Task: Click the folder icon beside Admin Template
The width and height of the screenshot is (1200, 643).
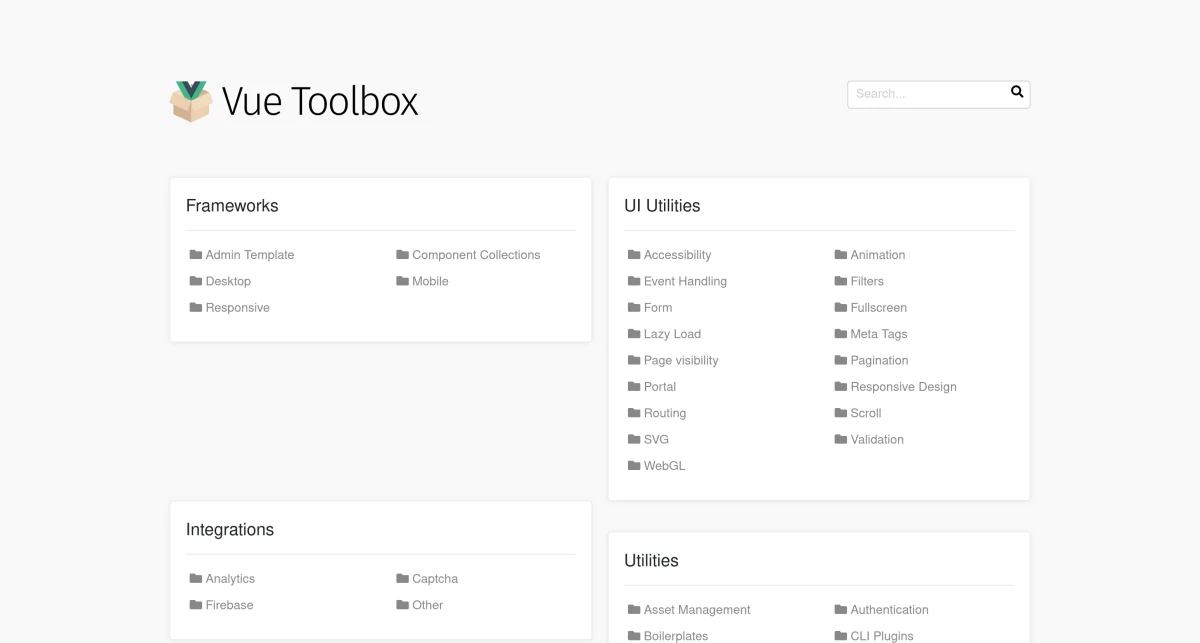Action: pos(194,255)
